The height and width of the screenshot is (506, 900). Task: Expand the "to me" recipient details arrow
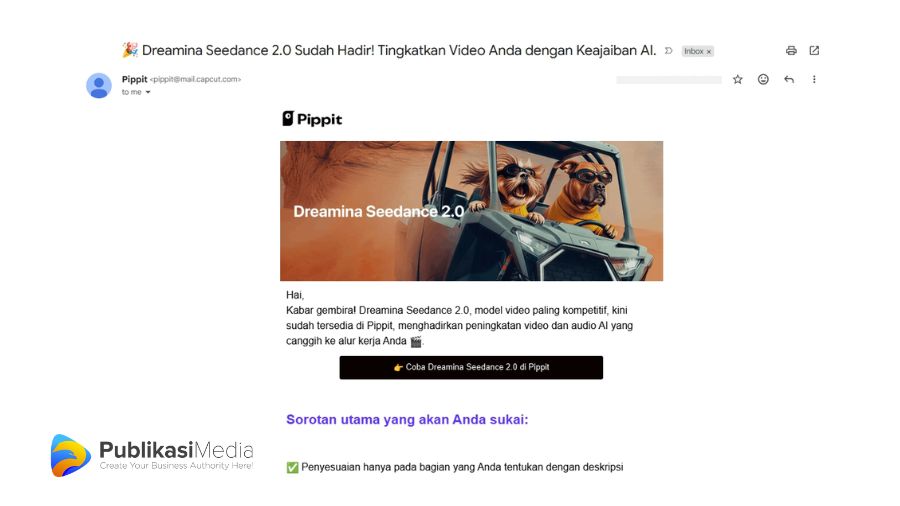[x=148, y=92]
